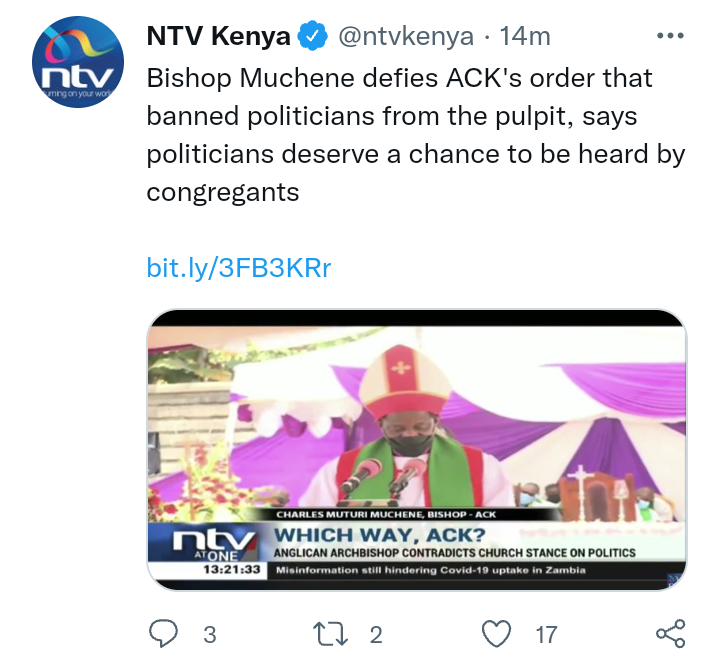Click the reply speech bubble icon
This screenshot has height=667, width=720.
163,633
